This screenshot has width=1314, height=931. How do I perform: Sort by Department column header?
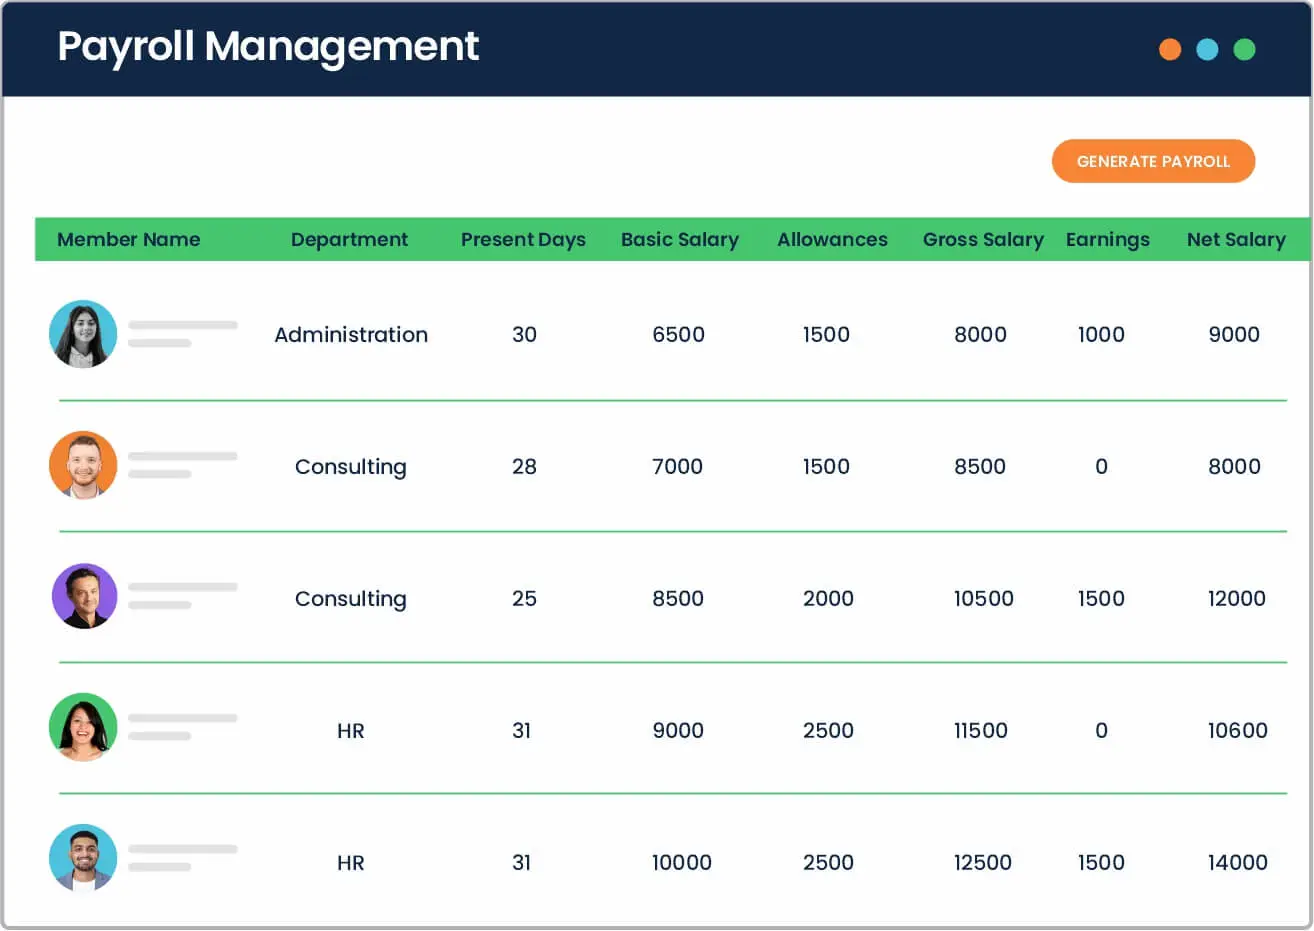pyautogui.click(x=349, y=240)
